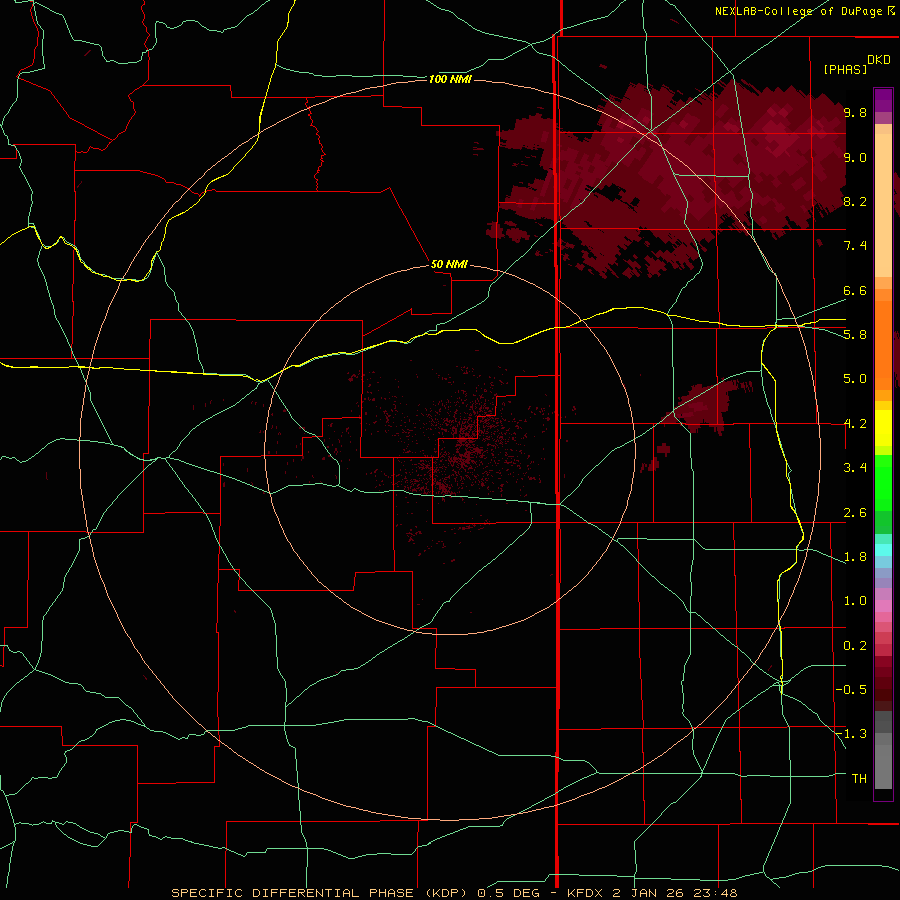Pick the purple top segment of color bar
The width and height of the screenshot is (900, 900).
(x=883, y=100)
